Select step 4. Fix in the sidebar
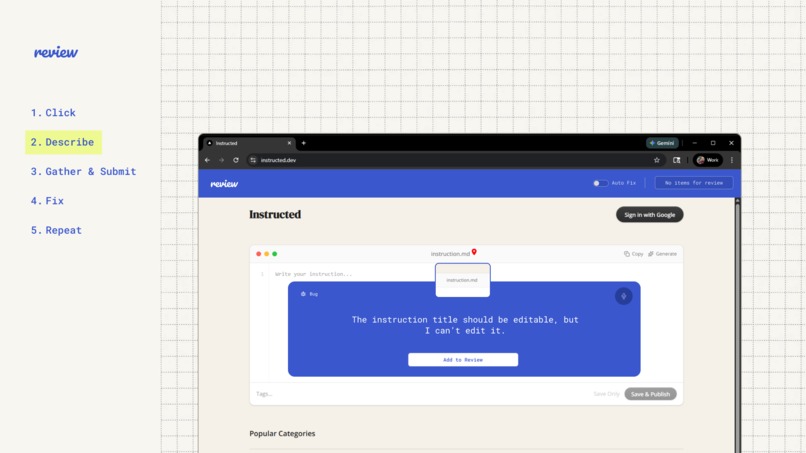The image size is (806, 453). click(47, 201)
